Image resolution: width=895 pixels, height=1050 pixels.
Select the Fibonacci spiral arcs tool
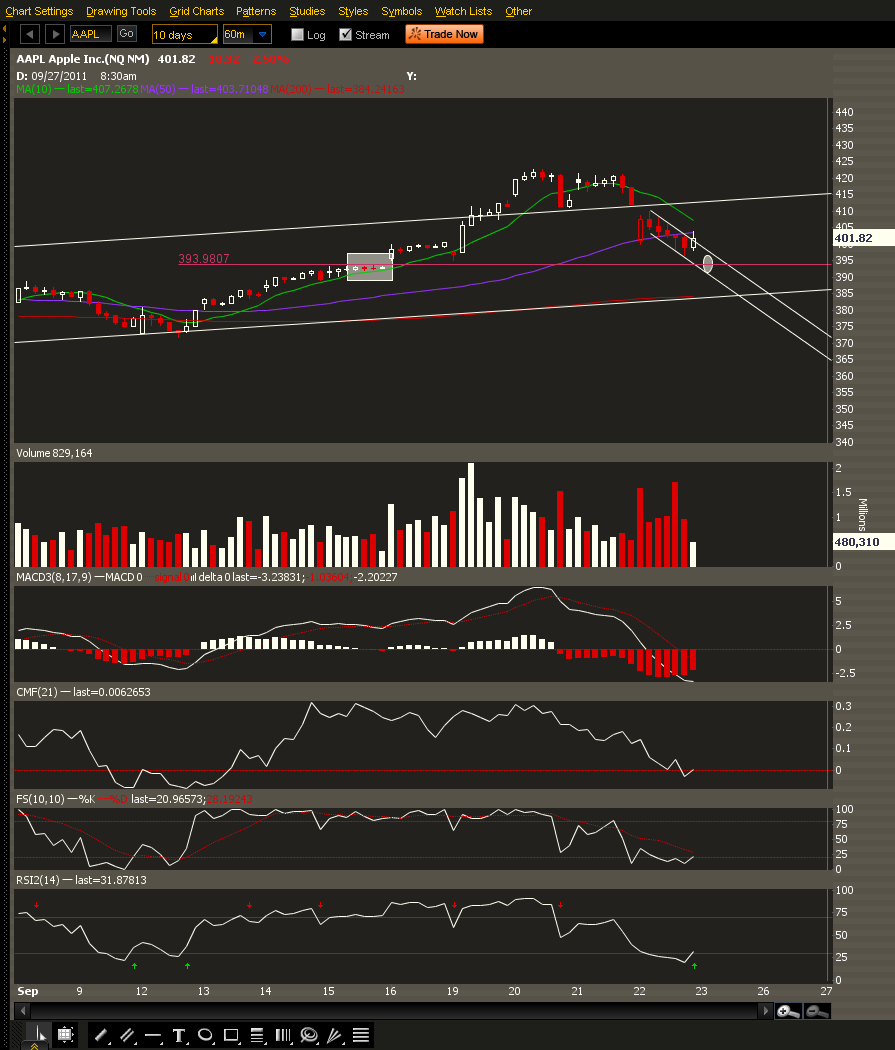(x=309, y=1035)
